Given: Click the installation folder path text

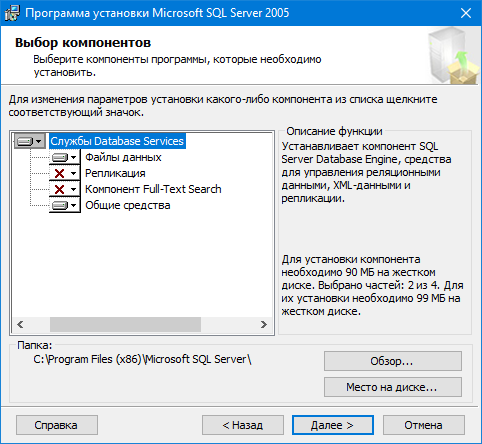Looking at the screenshot, I should tap(142, 359).
